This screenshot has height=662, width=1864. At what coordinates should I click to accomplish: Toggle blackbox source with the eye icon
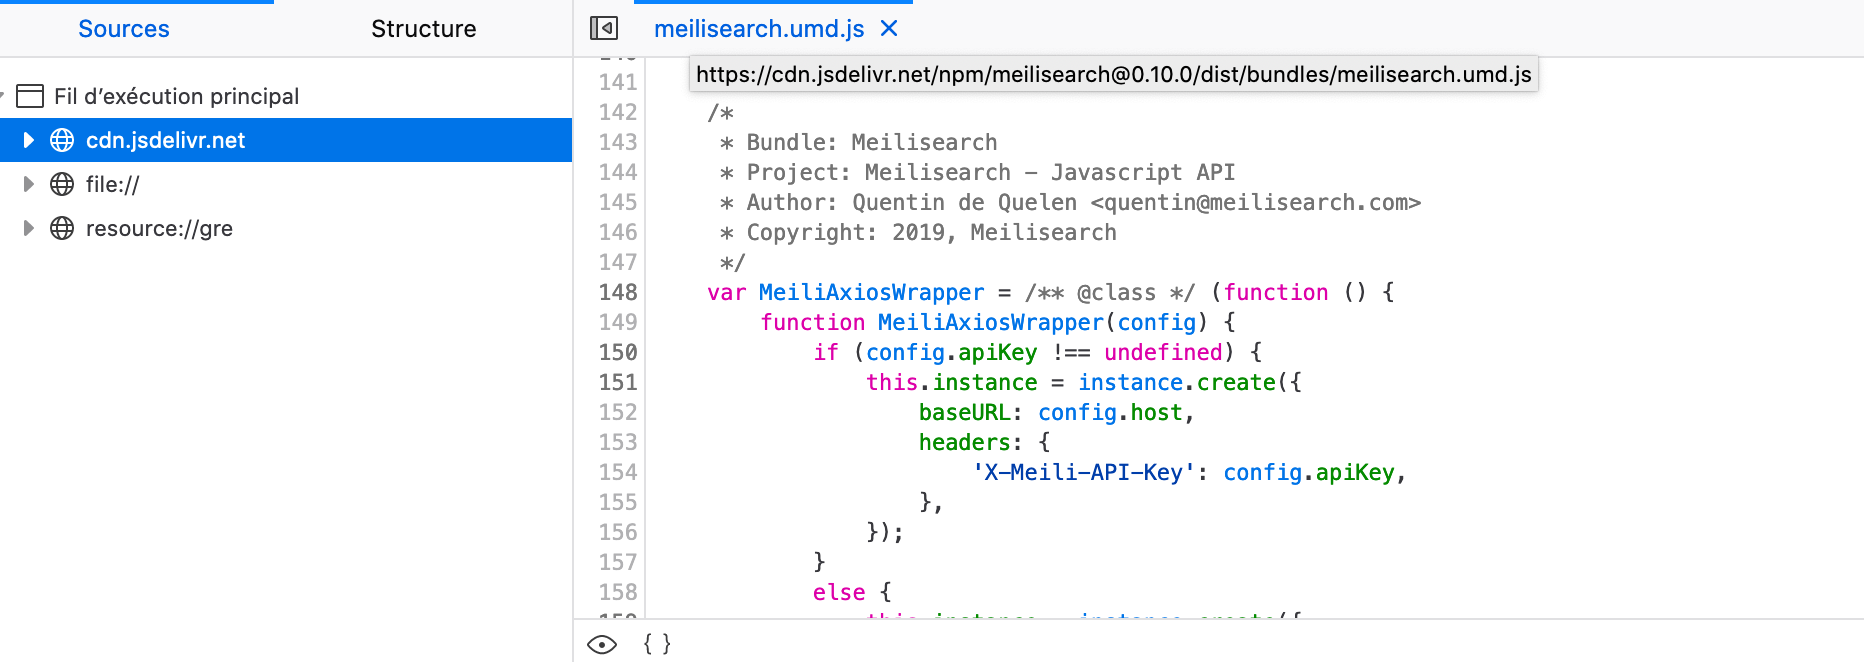[x=602, y=644]
